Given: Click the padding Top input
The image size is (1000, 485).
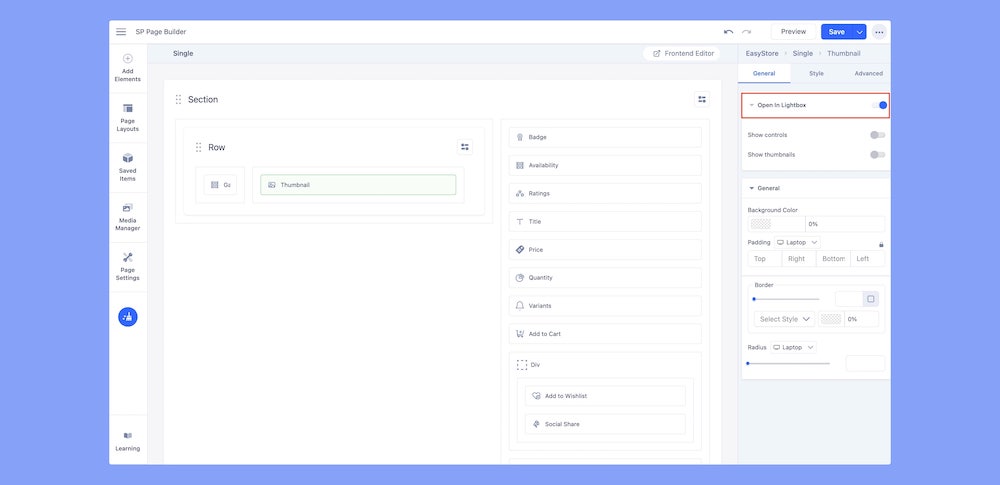Looking at the screenshot, I should (765, 258).
